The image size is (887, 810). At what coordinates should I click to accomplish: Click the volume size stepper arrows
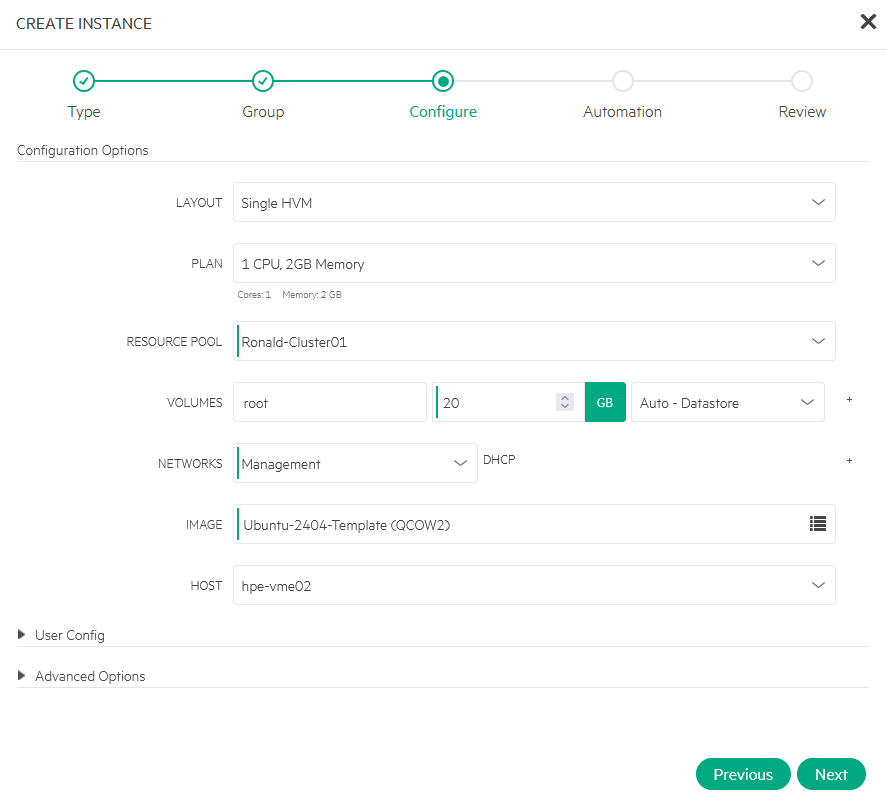coord(565,402)
